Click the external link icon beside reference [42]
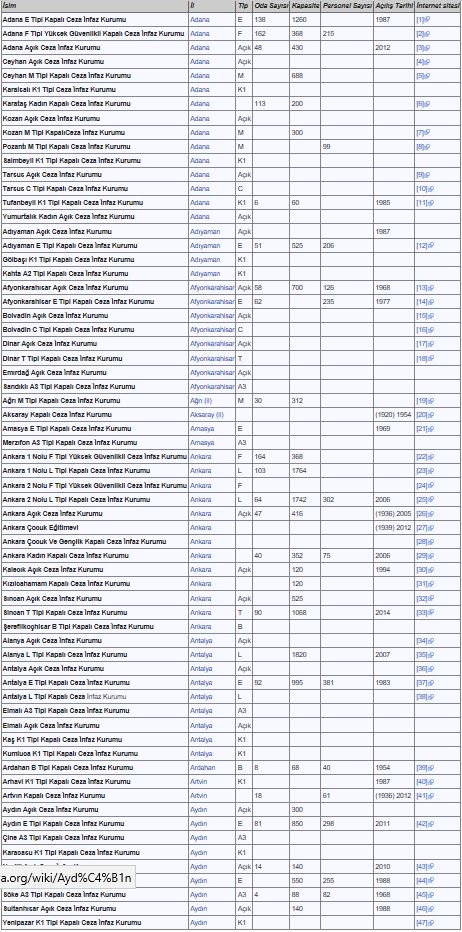Screen dimensions: 462x932 click(431, 824)
